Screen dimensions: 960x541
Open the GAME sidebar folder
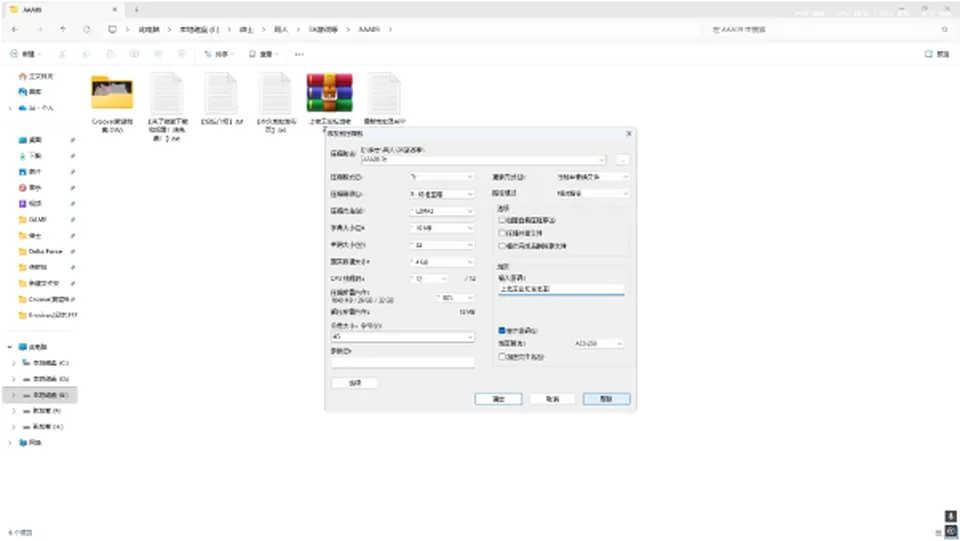[x=32, y=219]
